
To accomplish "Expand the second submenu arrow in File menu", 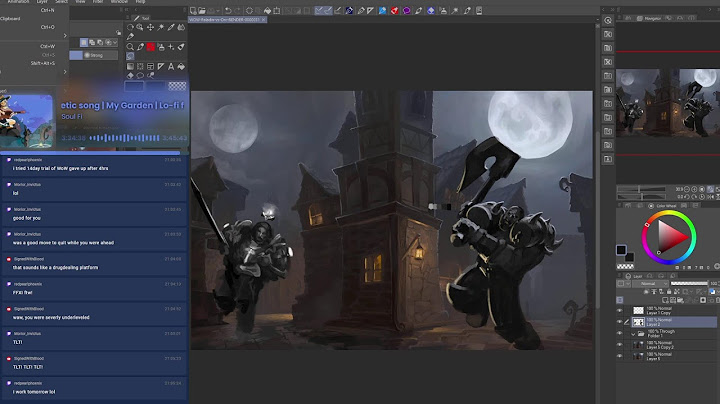I will [x=65, y=72].
